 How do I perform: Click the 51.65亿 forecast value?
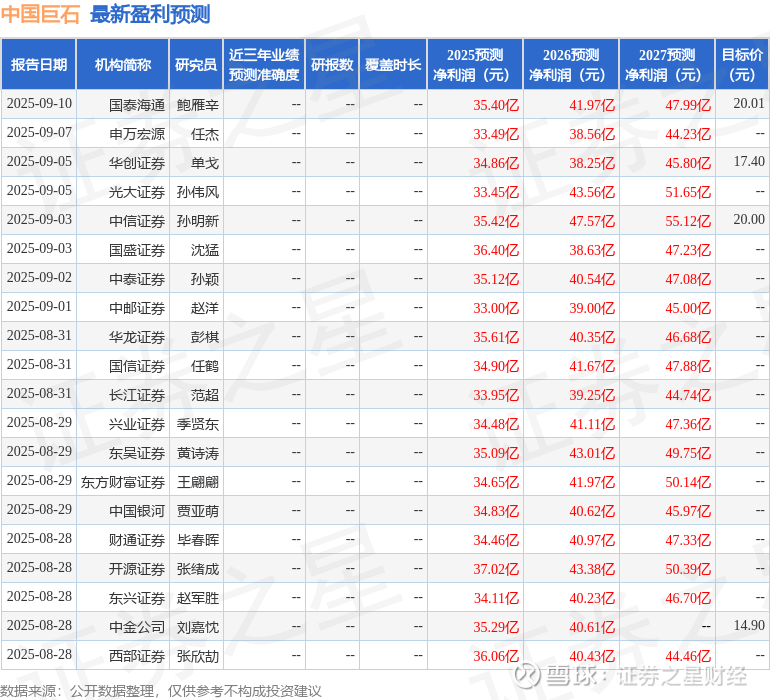(688, 192)
